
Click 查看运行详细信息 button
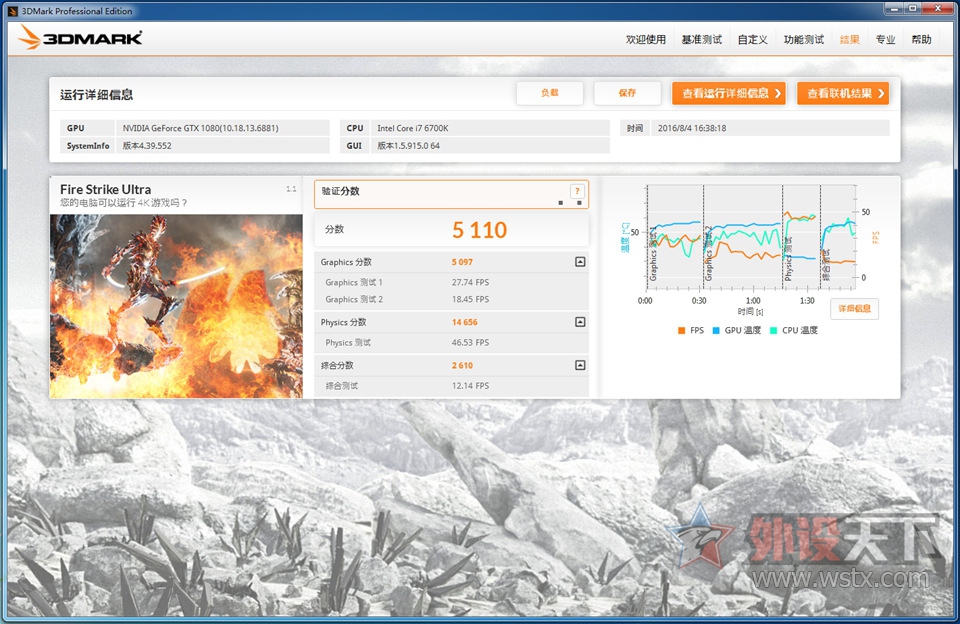pos(729,93)
